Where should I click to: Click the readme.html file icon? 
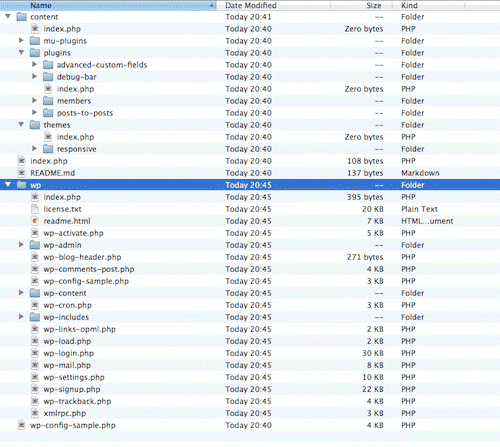point(35,221)
